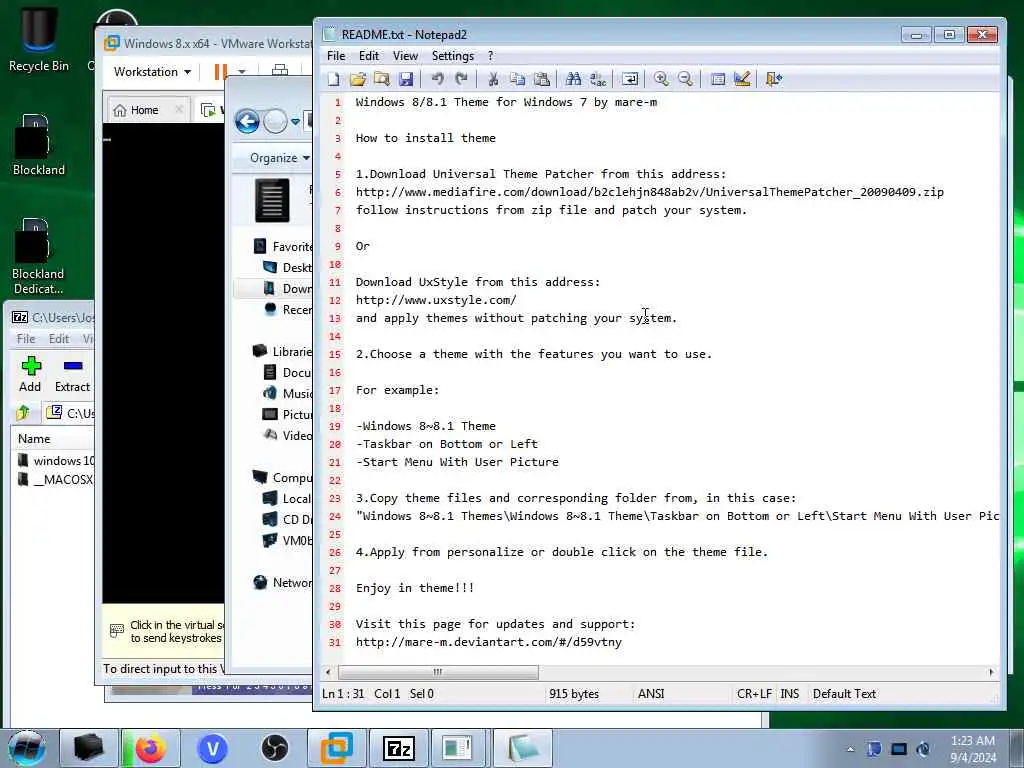The width and height of the screenshot is (1024, 768).
Task: Paste from clipboard via Notepad2 toolbar
Action: point(541,79)
